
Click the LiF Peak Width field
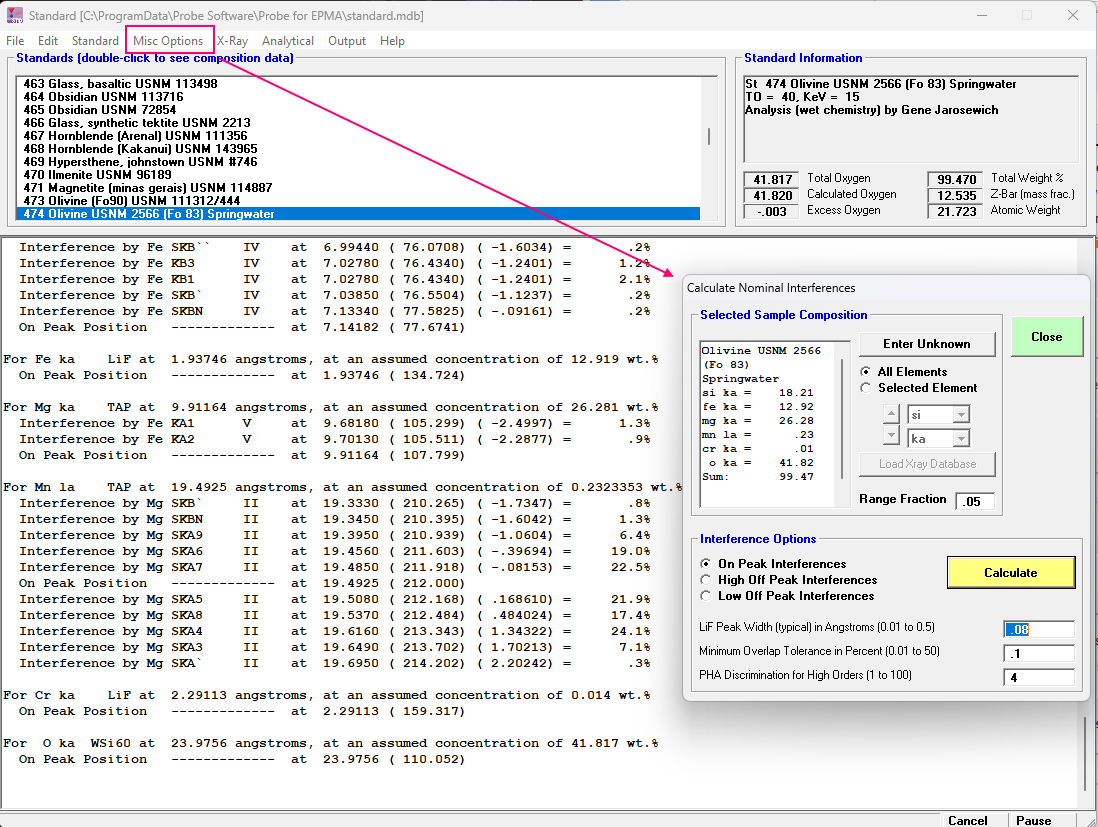point(1038,630)
